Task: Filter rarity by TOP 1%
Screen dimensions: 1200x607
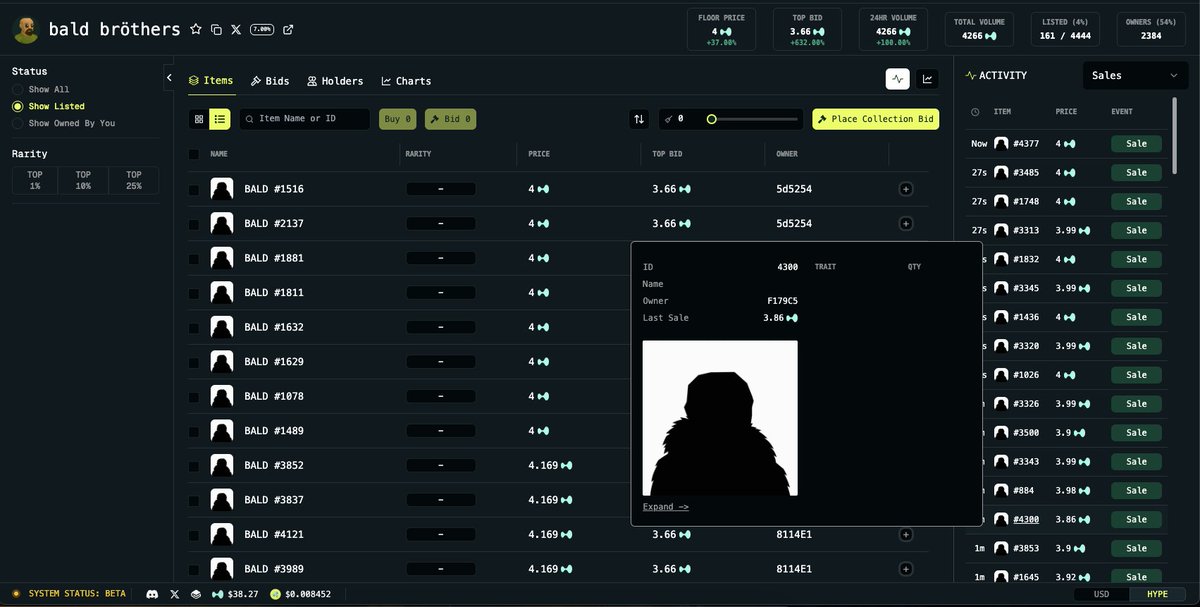Action: coord(35,180)
